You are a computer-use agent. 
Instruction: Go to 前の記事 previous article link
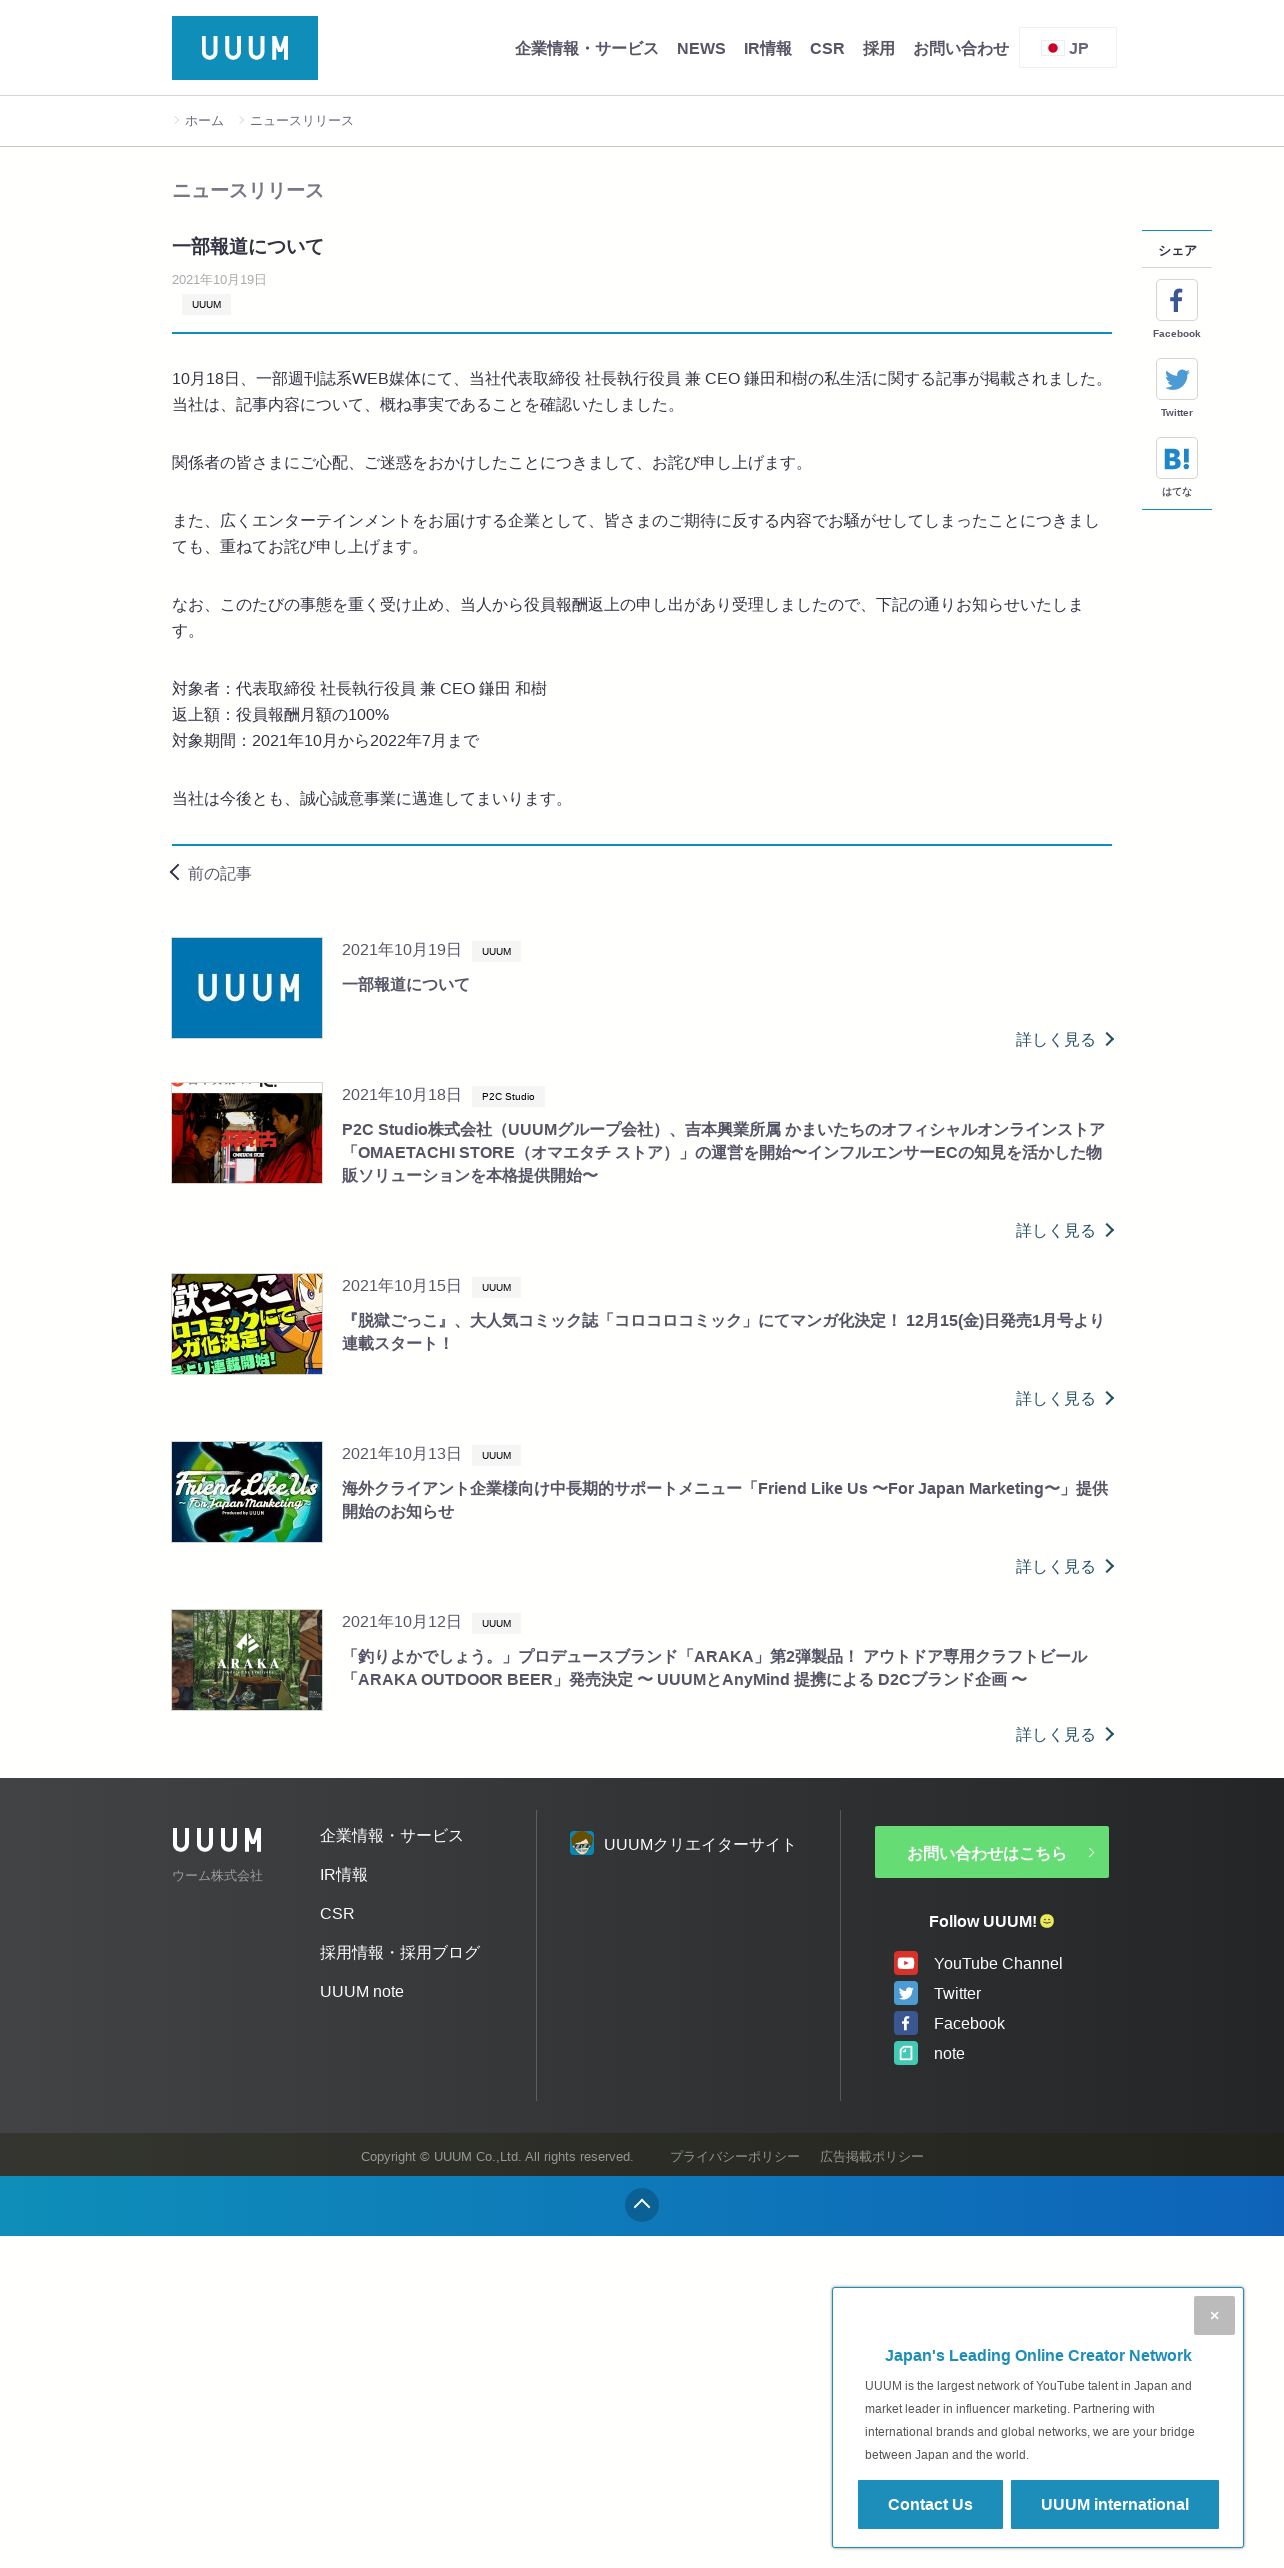click(211, 873)
